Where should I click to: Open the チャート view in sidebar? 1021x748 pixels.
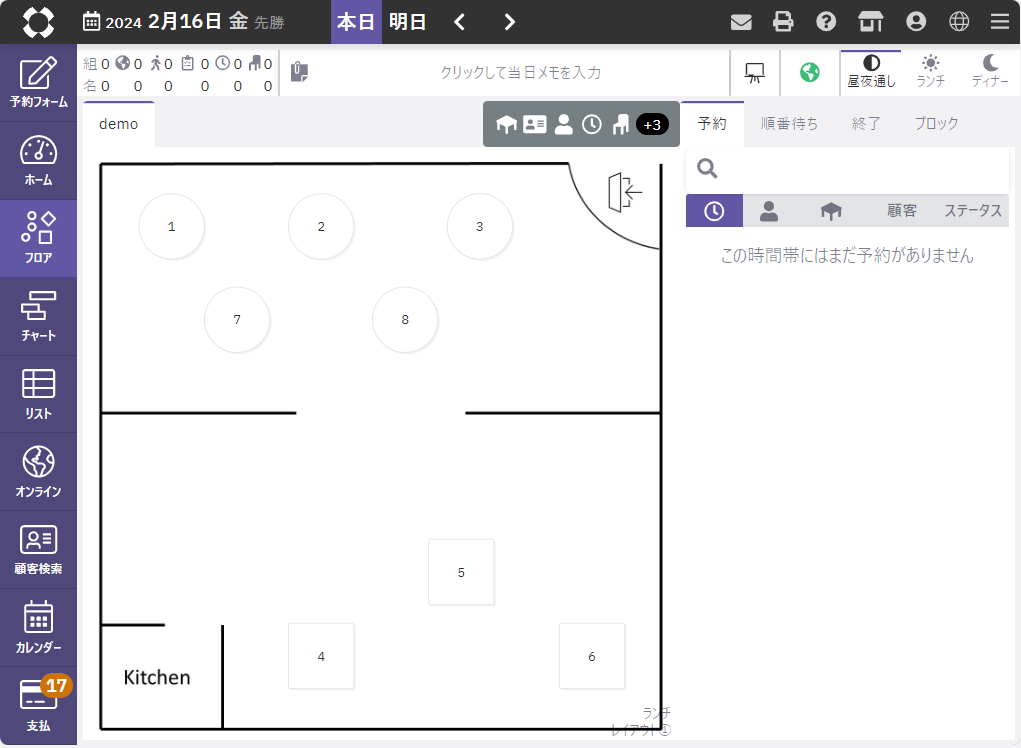pyautogui.click(x=38, y=316)
